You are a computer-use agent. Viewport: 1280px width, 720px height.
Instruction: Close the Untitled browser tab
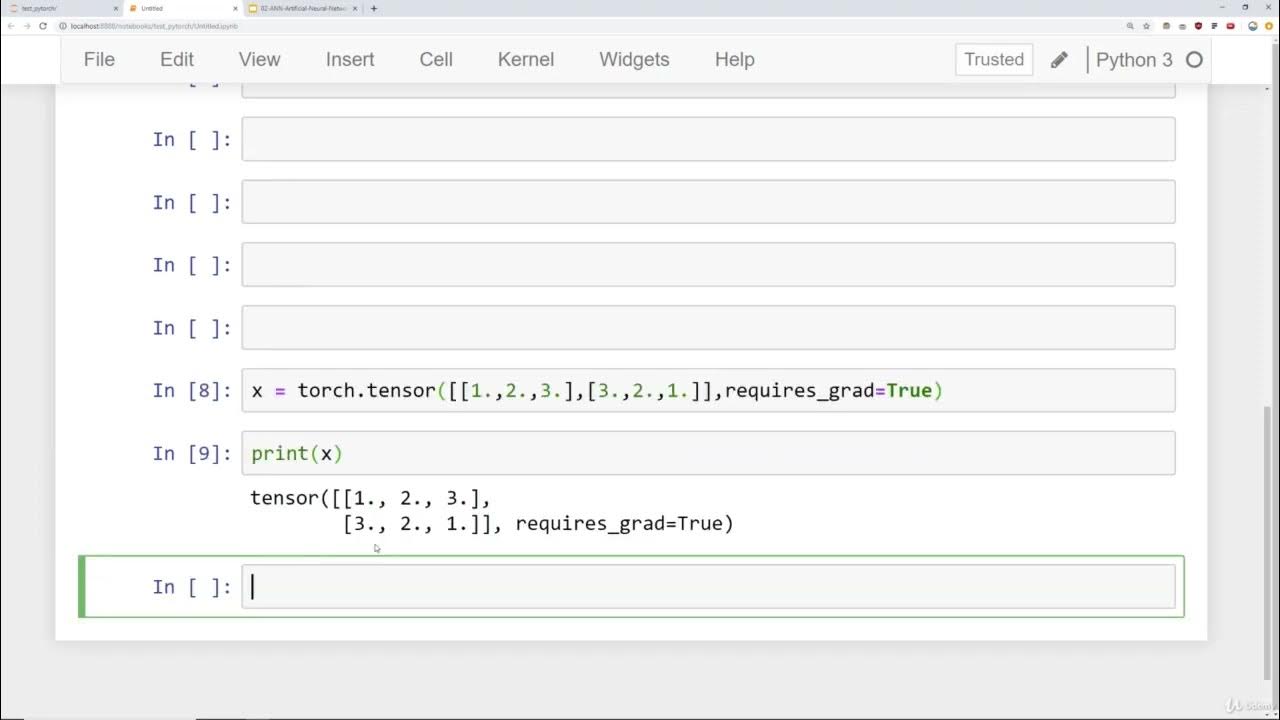click(235, 8)
